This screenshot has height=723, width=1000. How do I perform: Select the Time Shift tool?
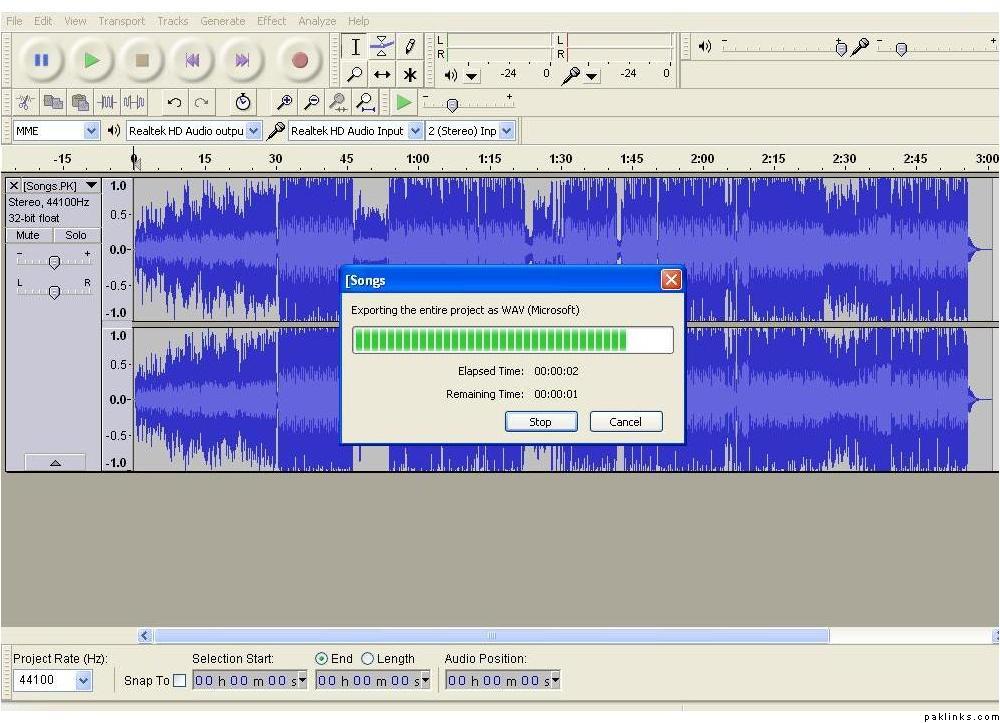point(382,74)
